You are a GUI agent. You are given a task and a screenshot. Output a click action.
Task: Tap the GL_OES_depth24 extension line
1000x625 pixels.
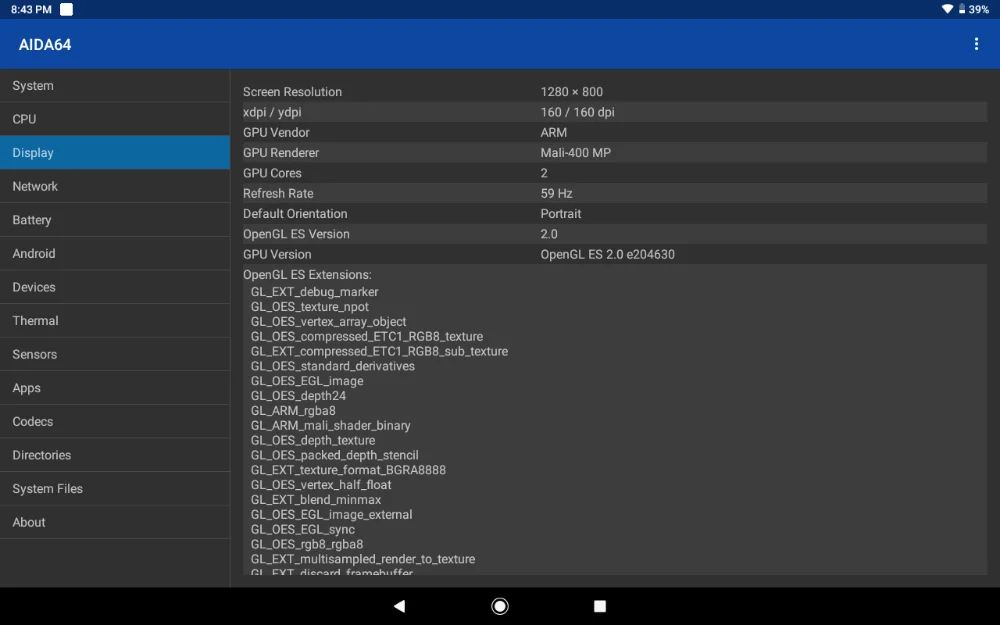click(298, 396)
